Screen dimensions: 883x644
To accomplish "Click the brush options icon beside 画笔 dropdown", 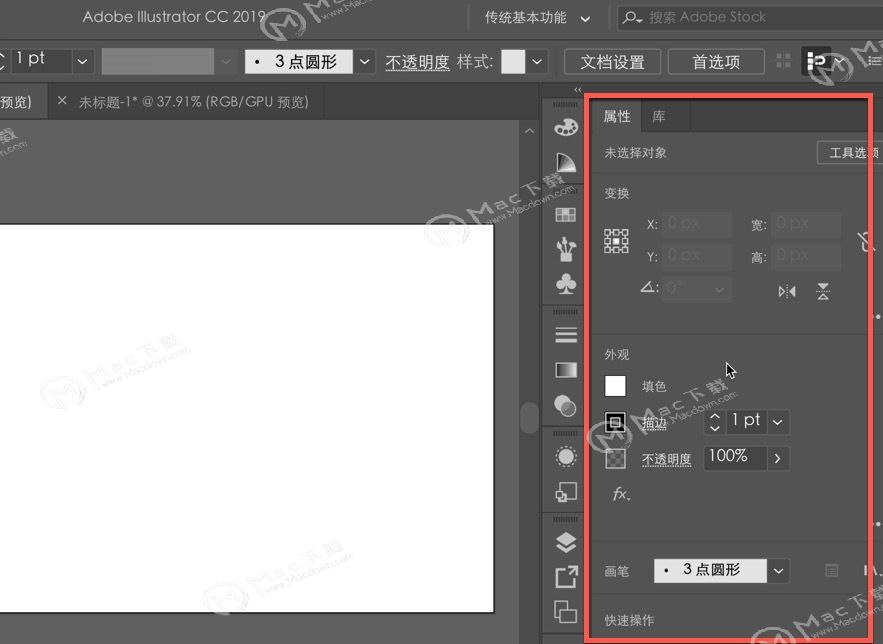I will 831,571.
